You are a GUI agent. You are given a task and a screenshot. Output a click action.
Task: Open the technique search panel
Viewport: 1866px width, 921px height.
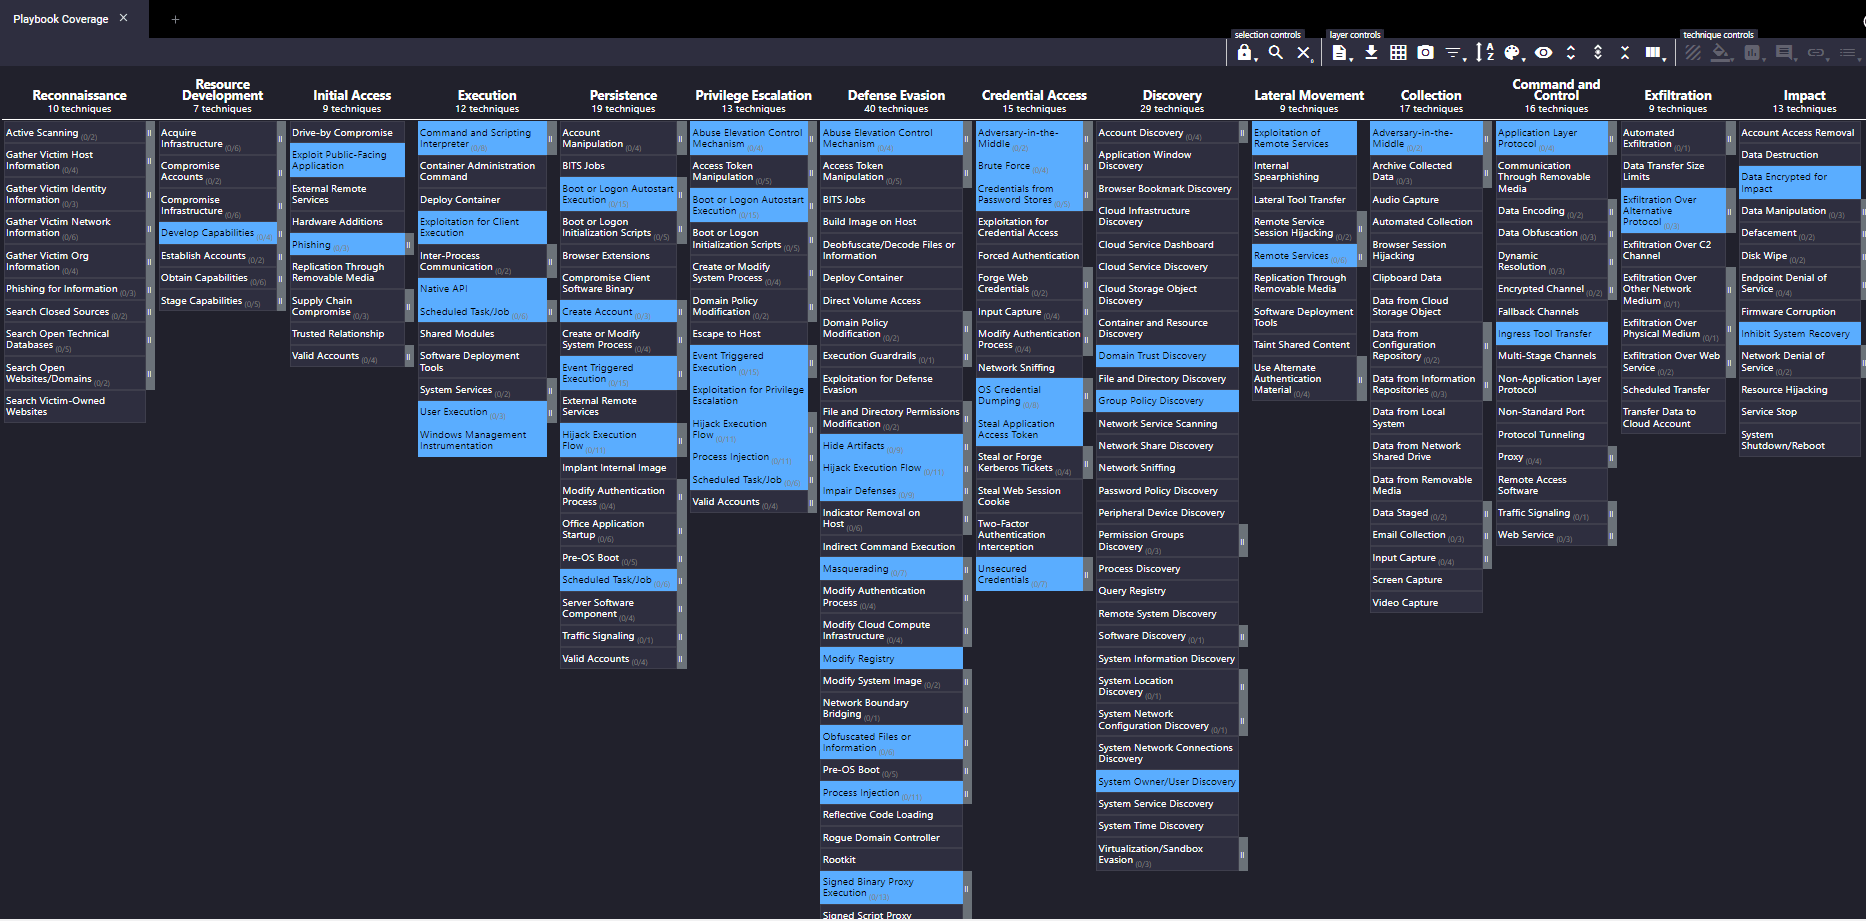(x=1275, y=53)
